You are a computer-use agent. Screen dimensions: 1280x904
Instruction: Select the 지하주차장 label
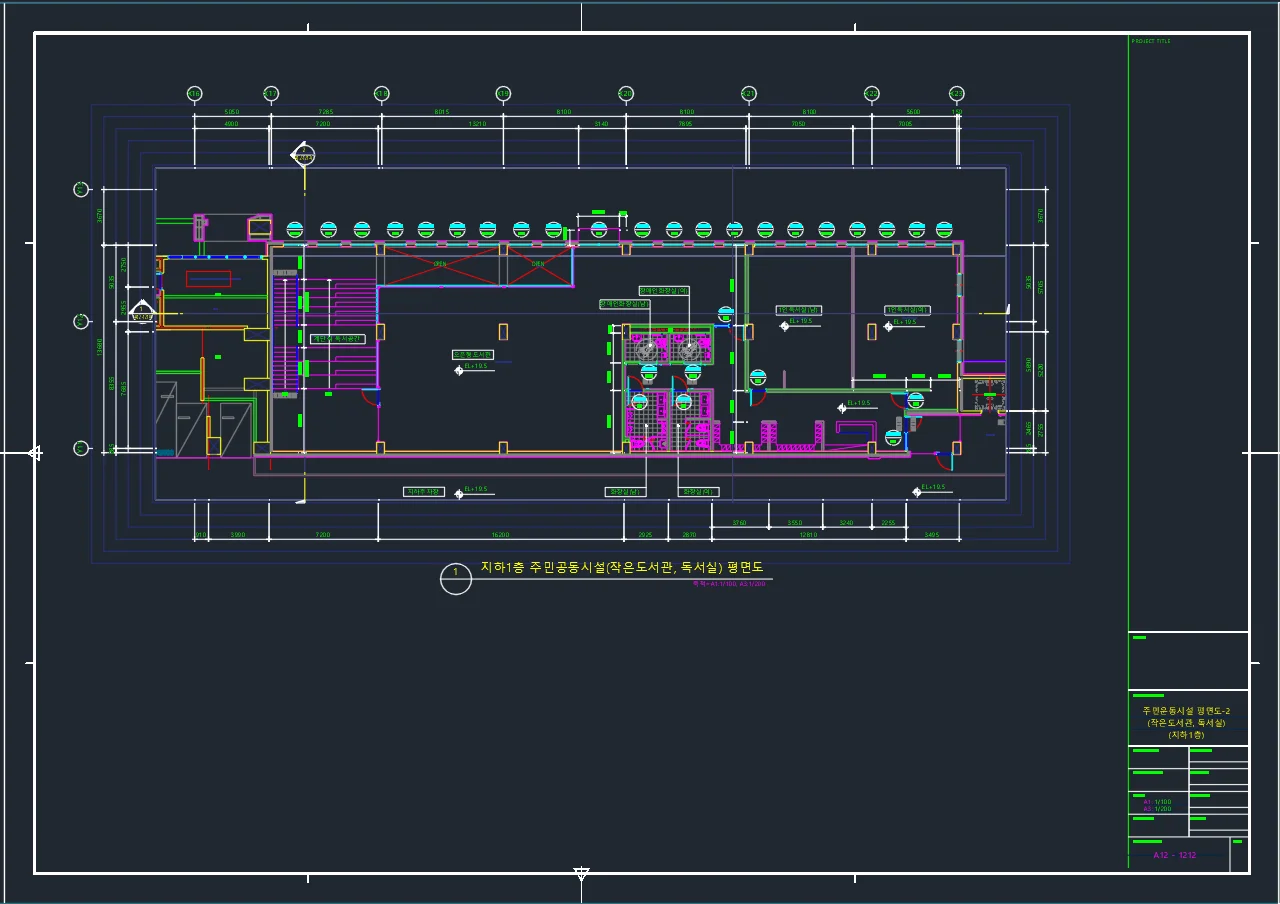pos(423,492)
